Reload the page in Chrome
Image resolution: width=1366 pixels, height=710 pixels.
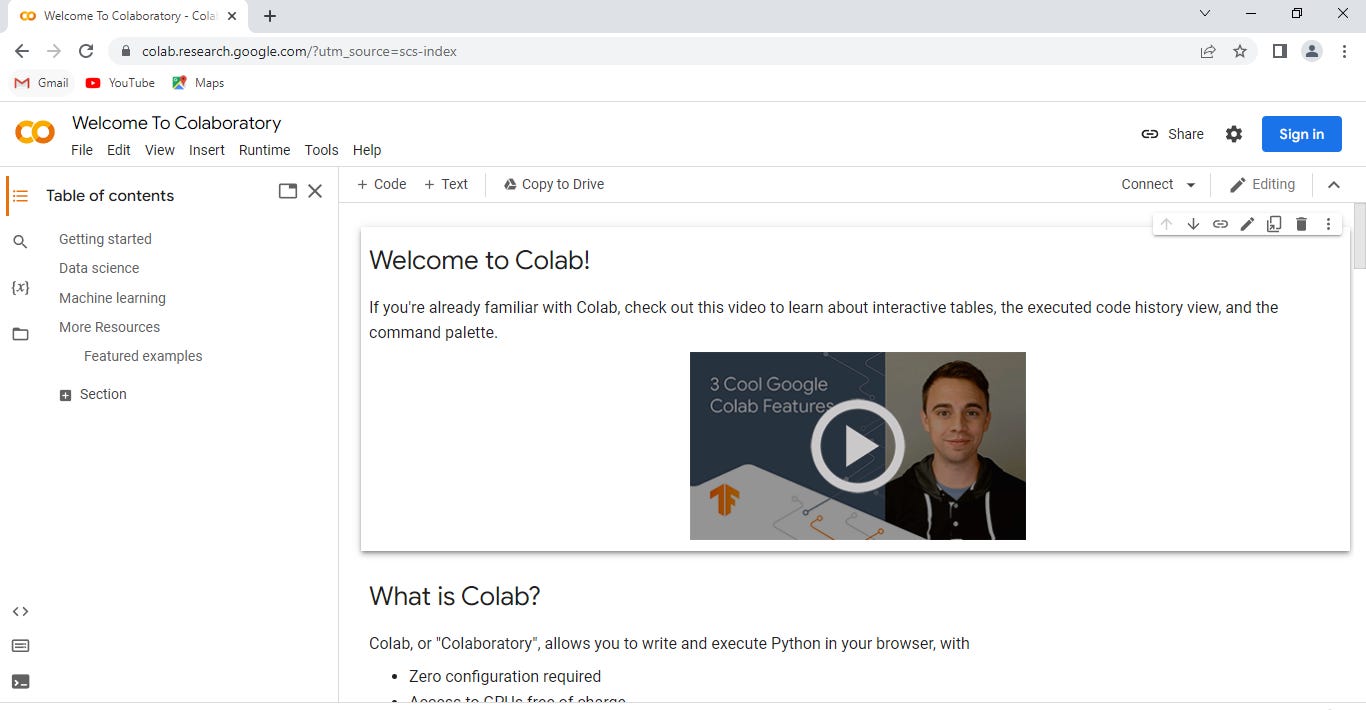click(86, 51)
